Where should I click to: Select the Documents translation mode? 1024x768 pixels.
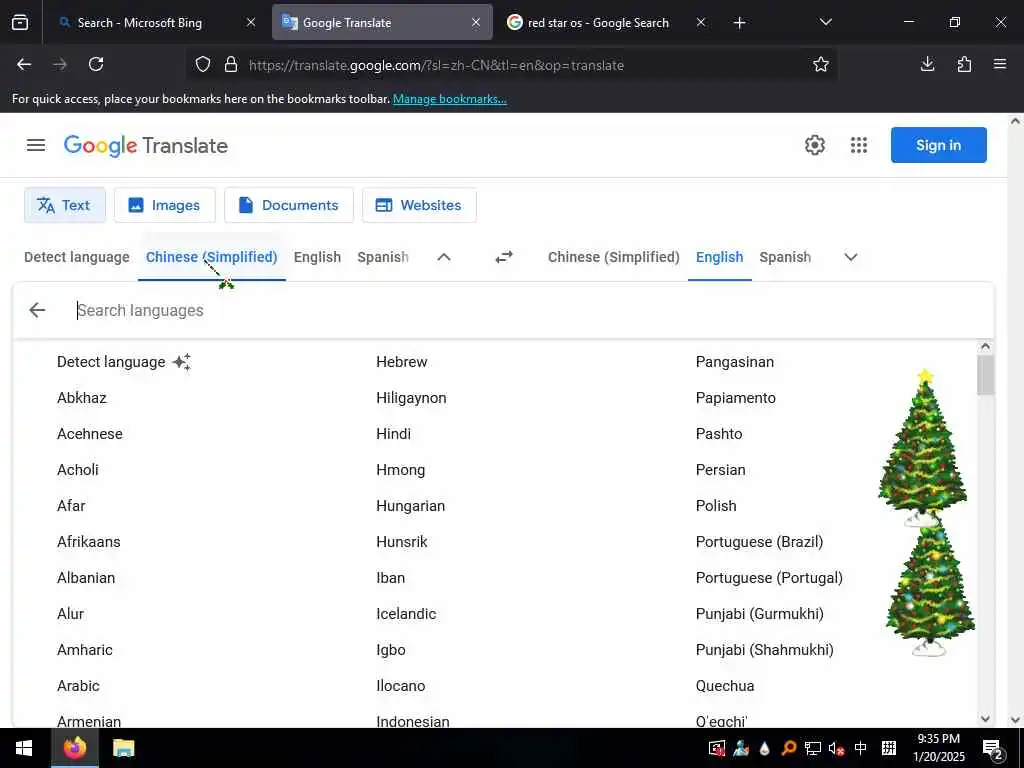pyautogui.click(x=289, y=205)
